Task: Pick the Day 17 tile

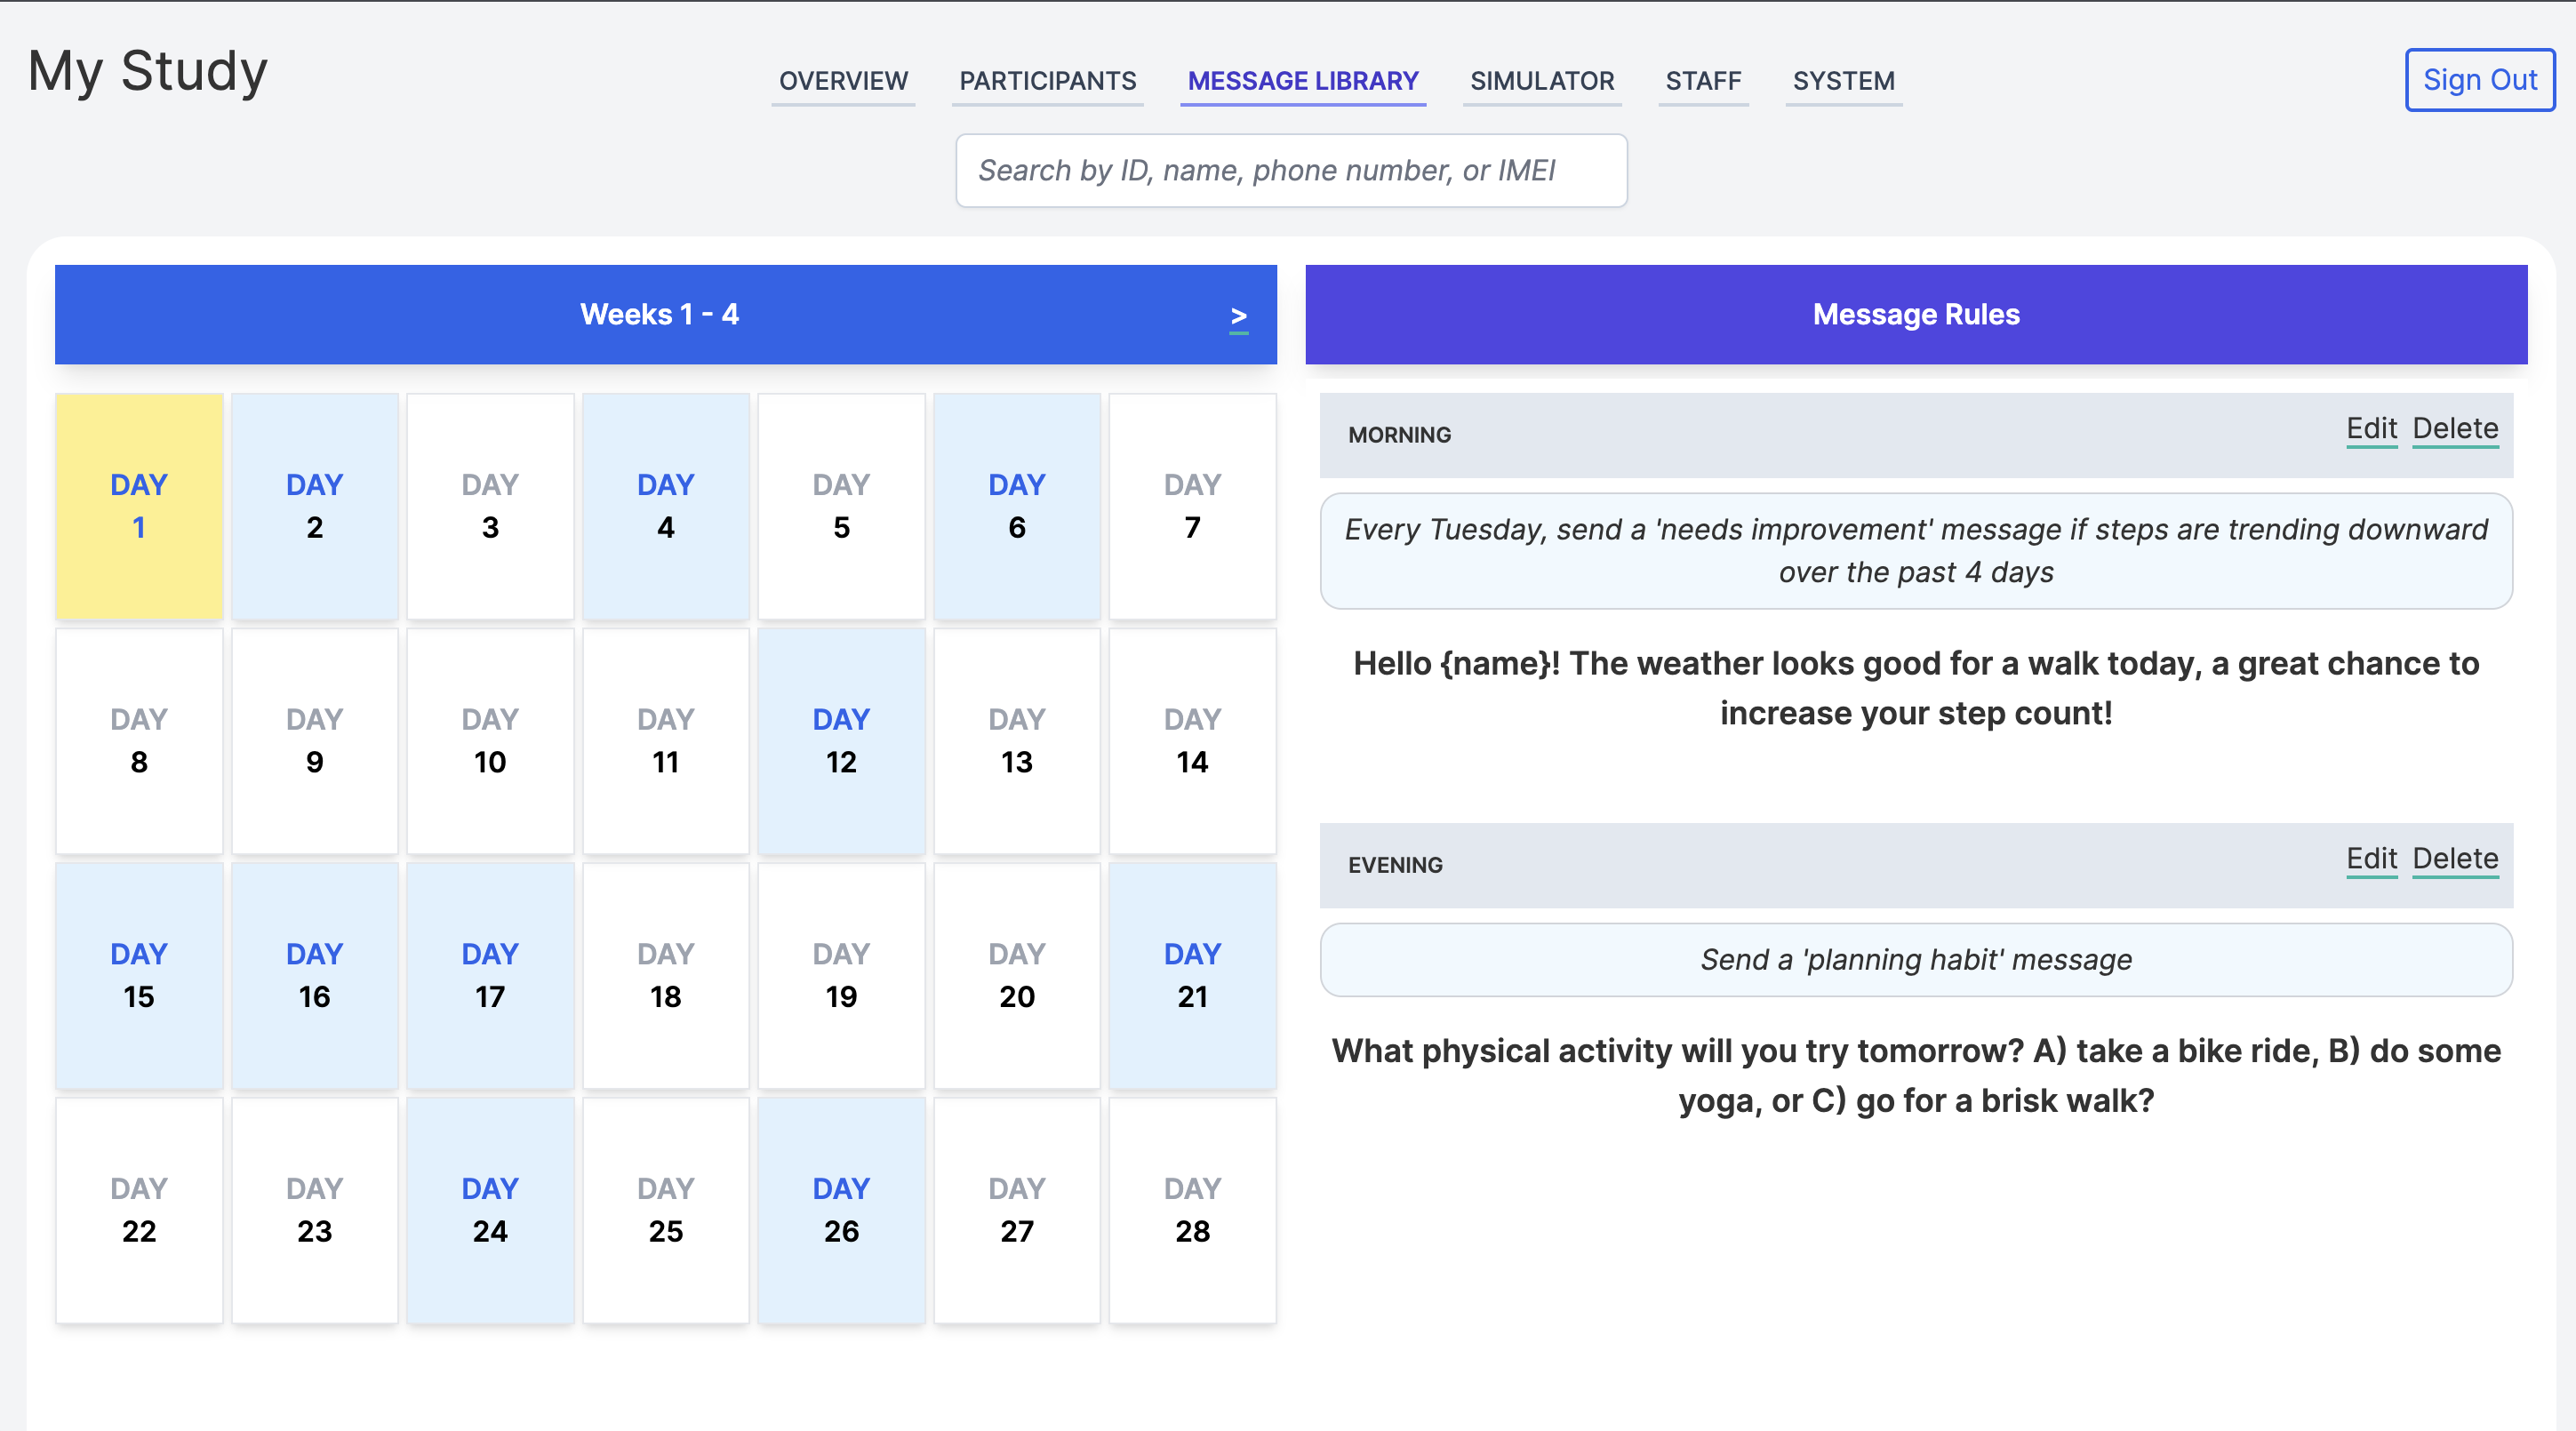Action: (490, 976)
